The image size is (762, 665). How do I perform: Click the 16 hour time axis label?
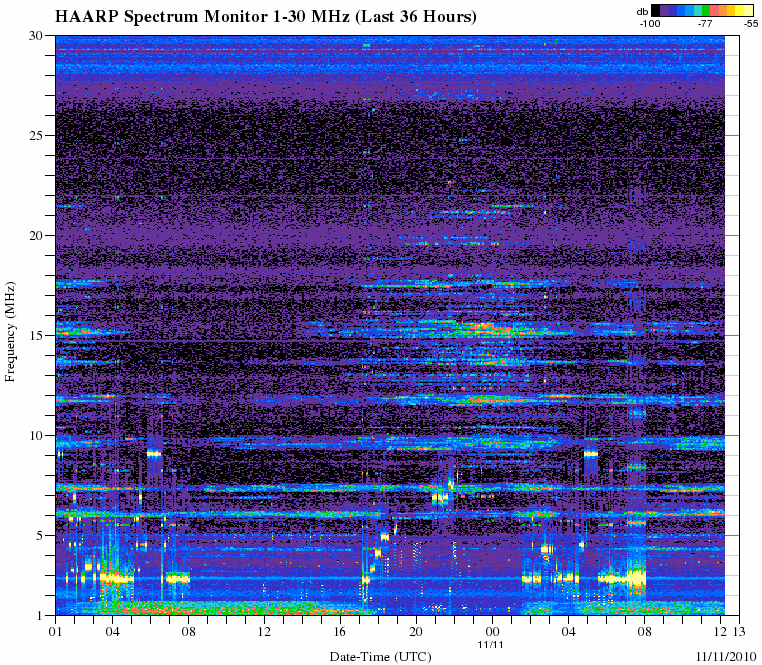340,631
